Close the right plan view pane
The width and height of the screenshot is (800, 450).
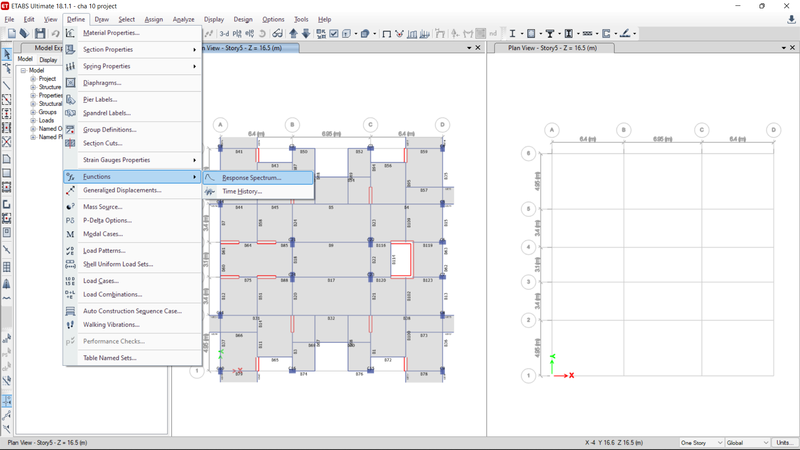[792, 47]
